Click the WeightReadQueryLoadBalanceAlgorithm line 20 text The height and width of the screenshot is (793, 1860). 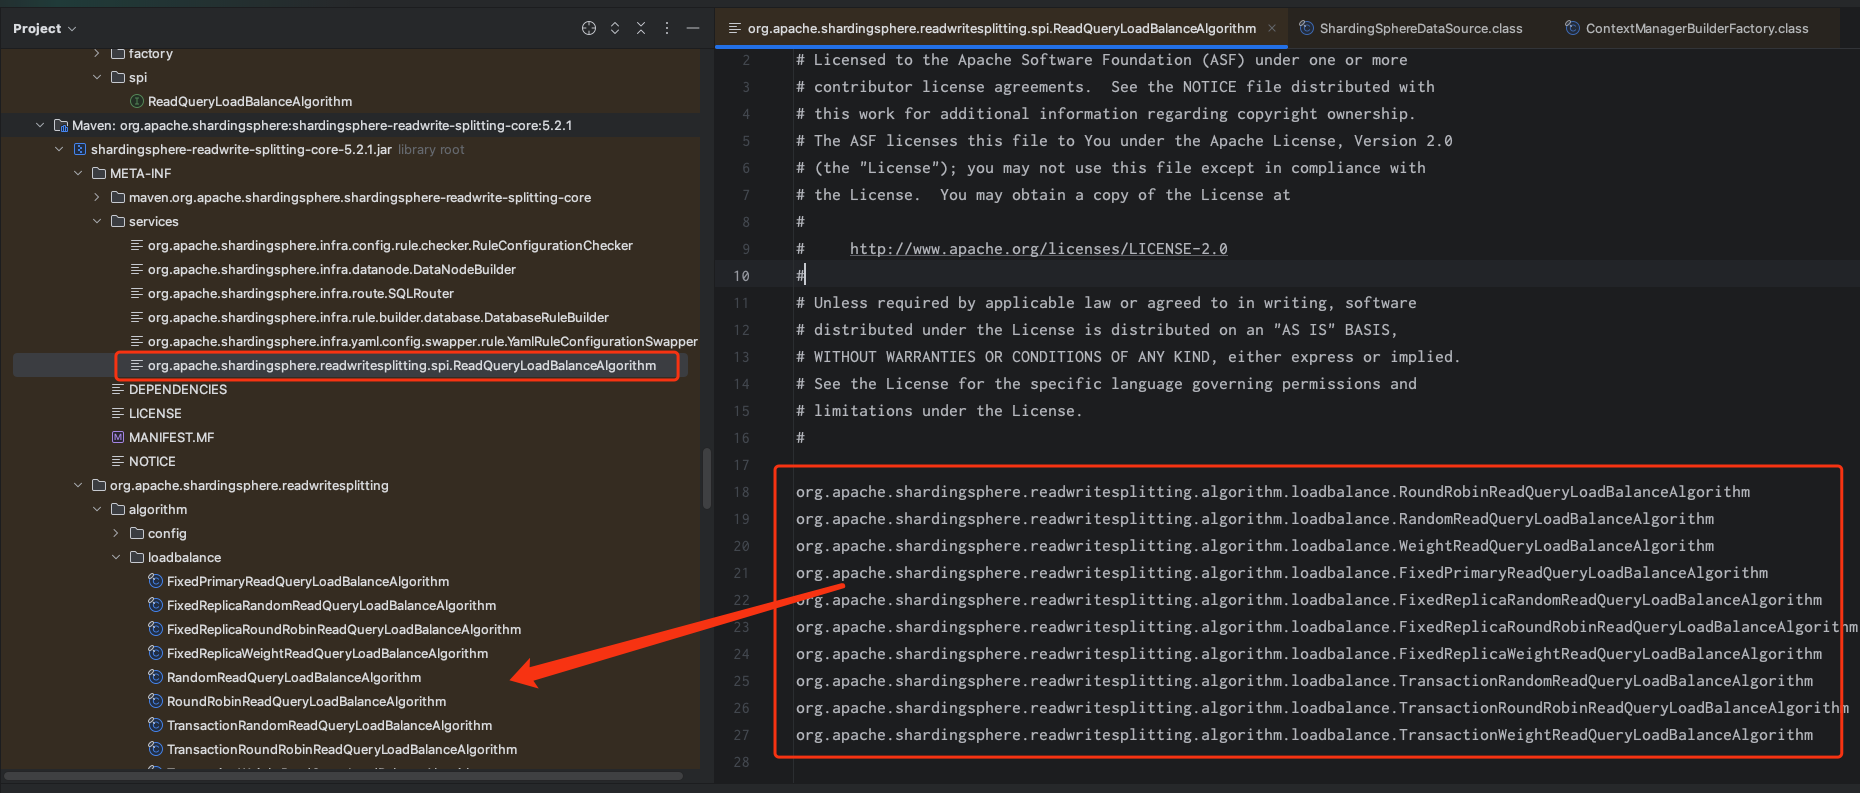(x=1255, y=546)
